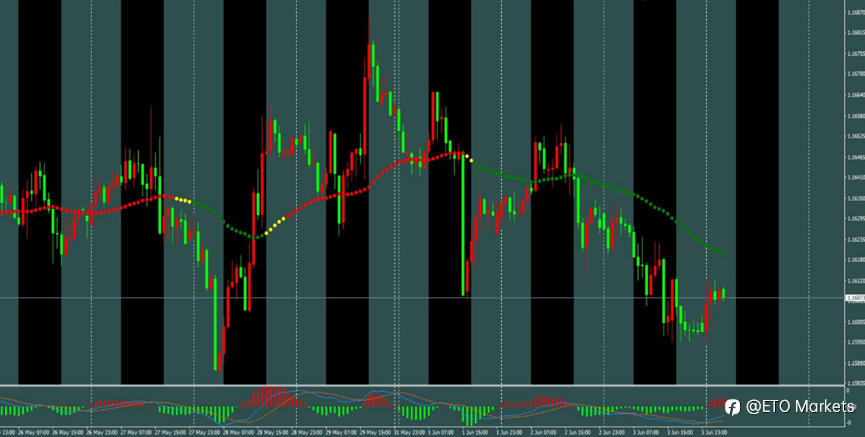865x437 pixels.
Task: Click the yellow dots of the moving average near 28 May 15:00
Action: click(276, 225)
